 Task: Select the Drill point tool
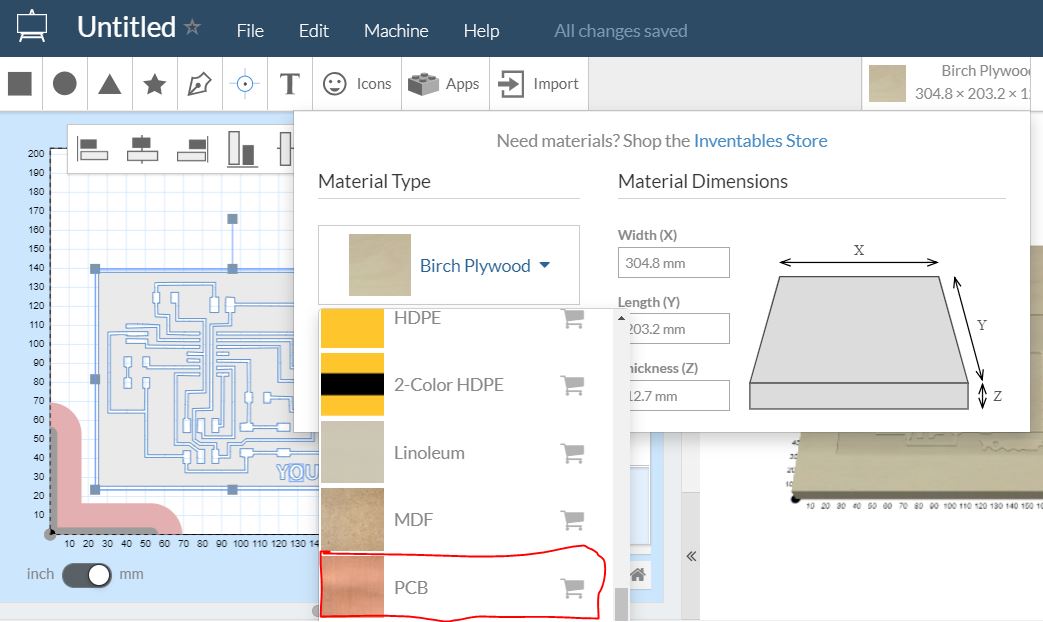click(245, 84)
